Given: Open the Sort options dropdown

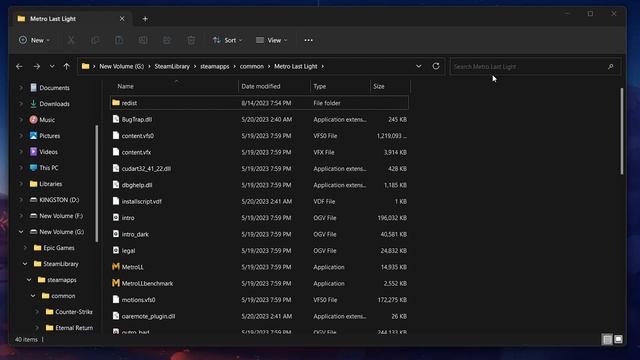Looking at the screenshot, I should 227,40.
